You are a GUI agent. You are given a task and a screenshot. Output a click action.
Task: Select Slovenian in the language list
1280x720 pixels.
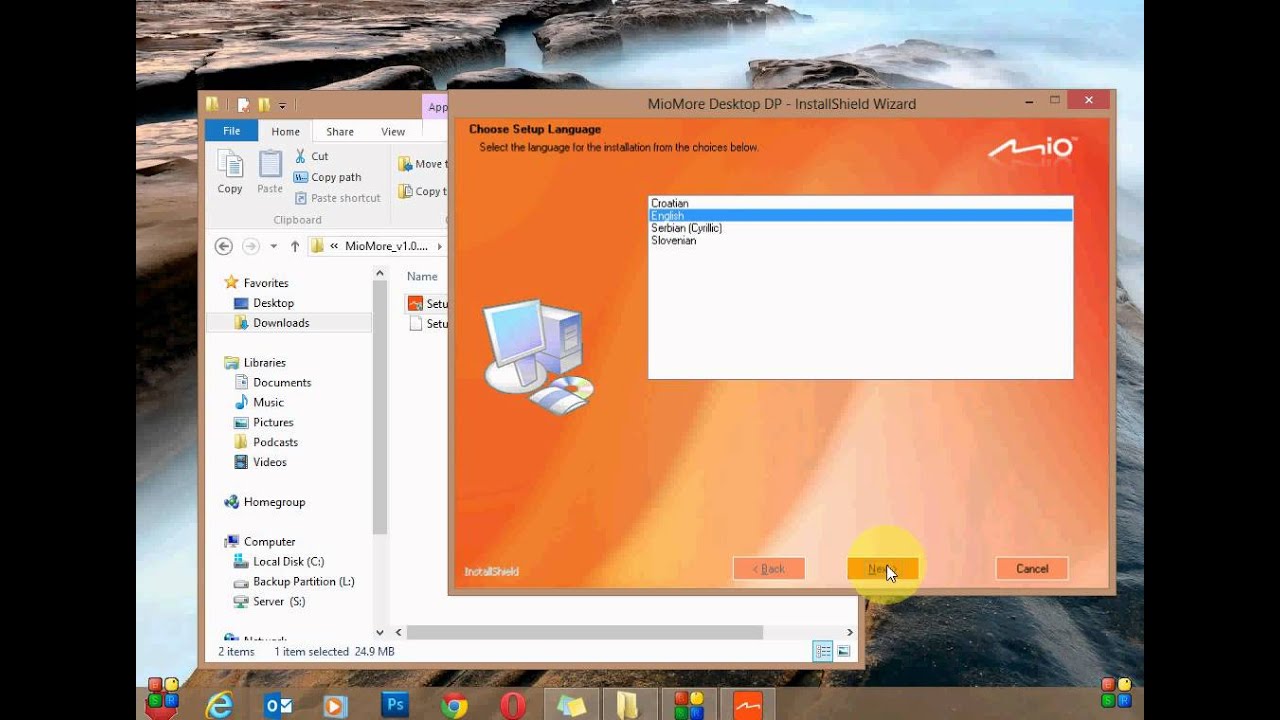pyautogui.click(x=860, y=240)
